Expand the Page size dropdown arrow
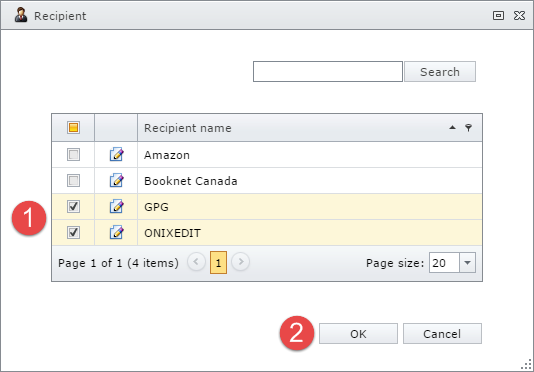The width and height of the screenshot is (534, 372). [x=467, y=263]
